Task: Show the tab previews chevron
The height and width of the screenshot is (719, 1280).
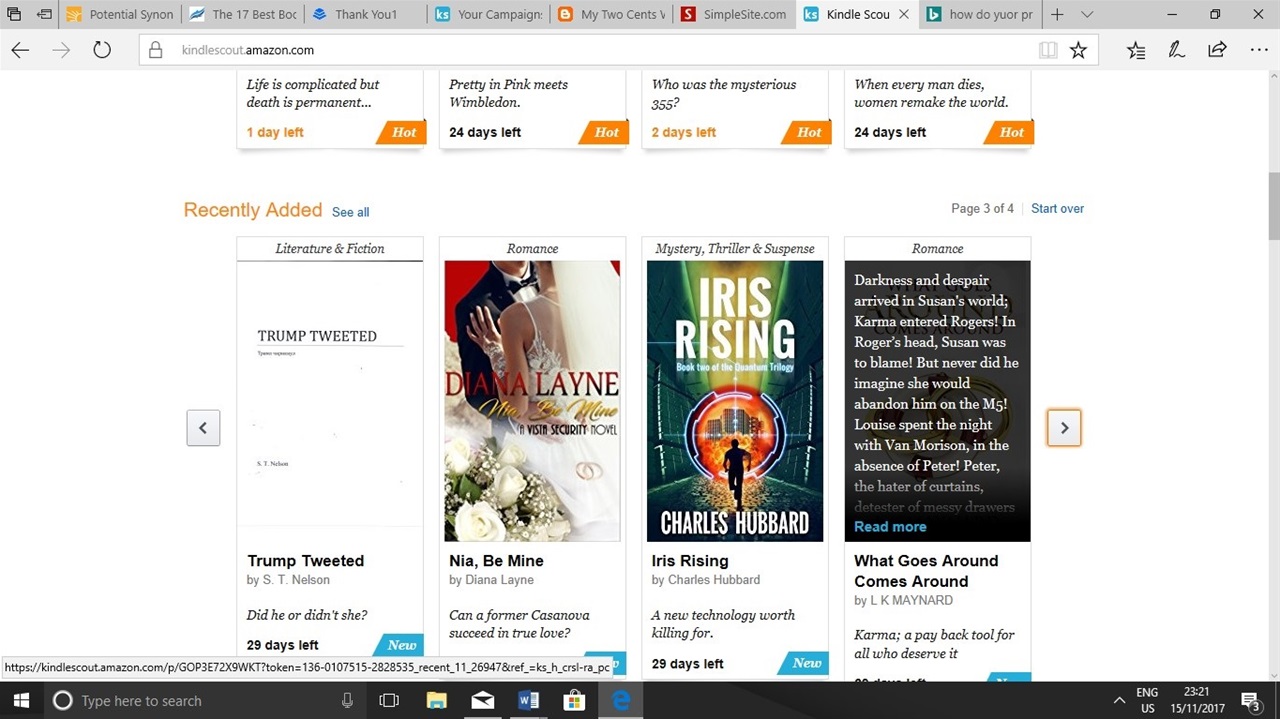Action: point(1087,14)
